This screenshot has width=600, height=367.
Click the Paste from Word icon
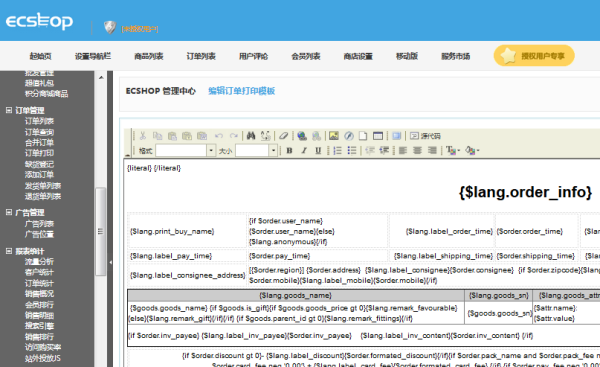coord(202,136)
